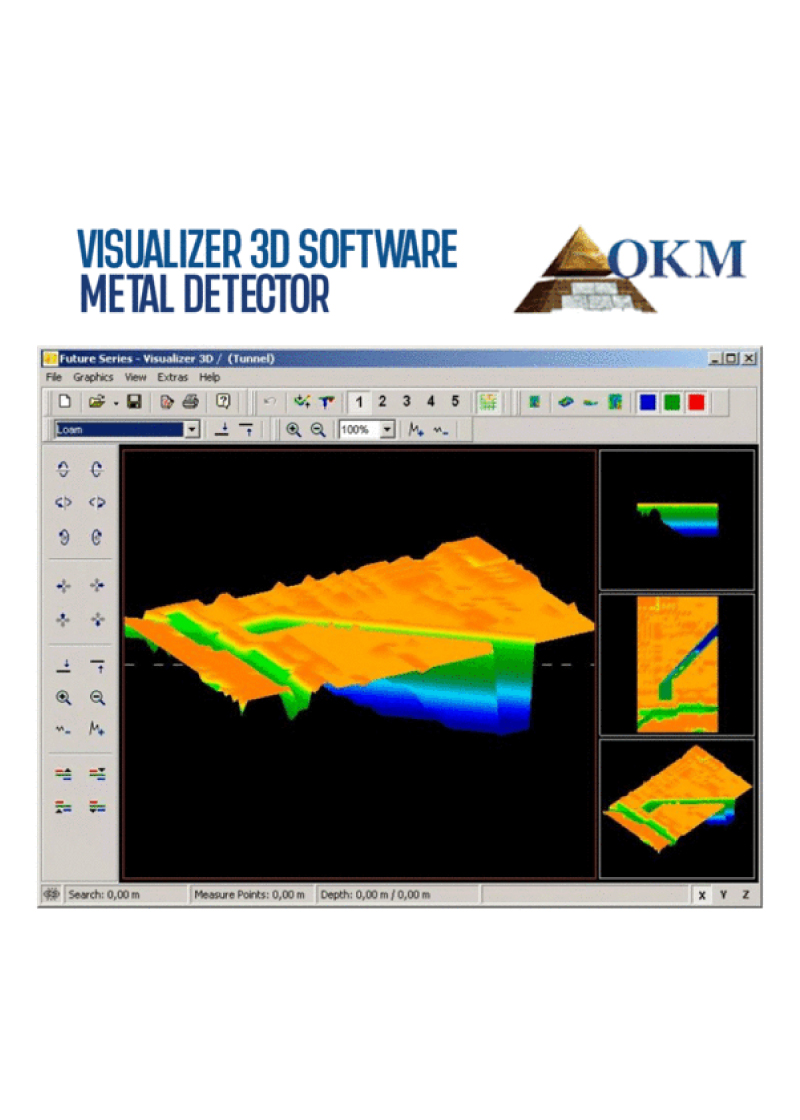Click the side panel zoom-out magnifier

pyautogui.click(x=97, y=698)
